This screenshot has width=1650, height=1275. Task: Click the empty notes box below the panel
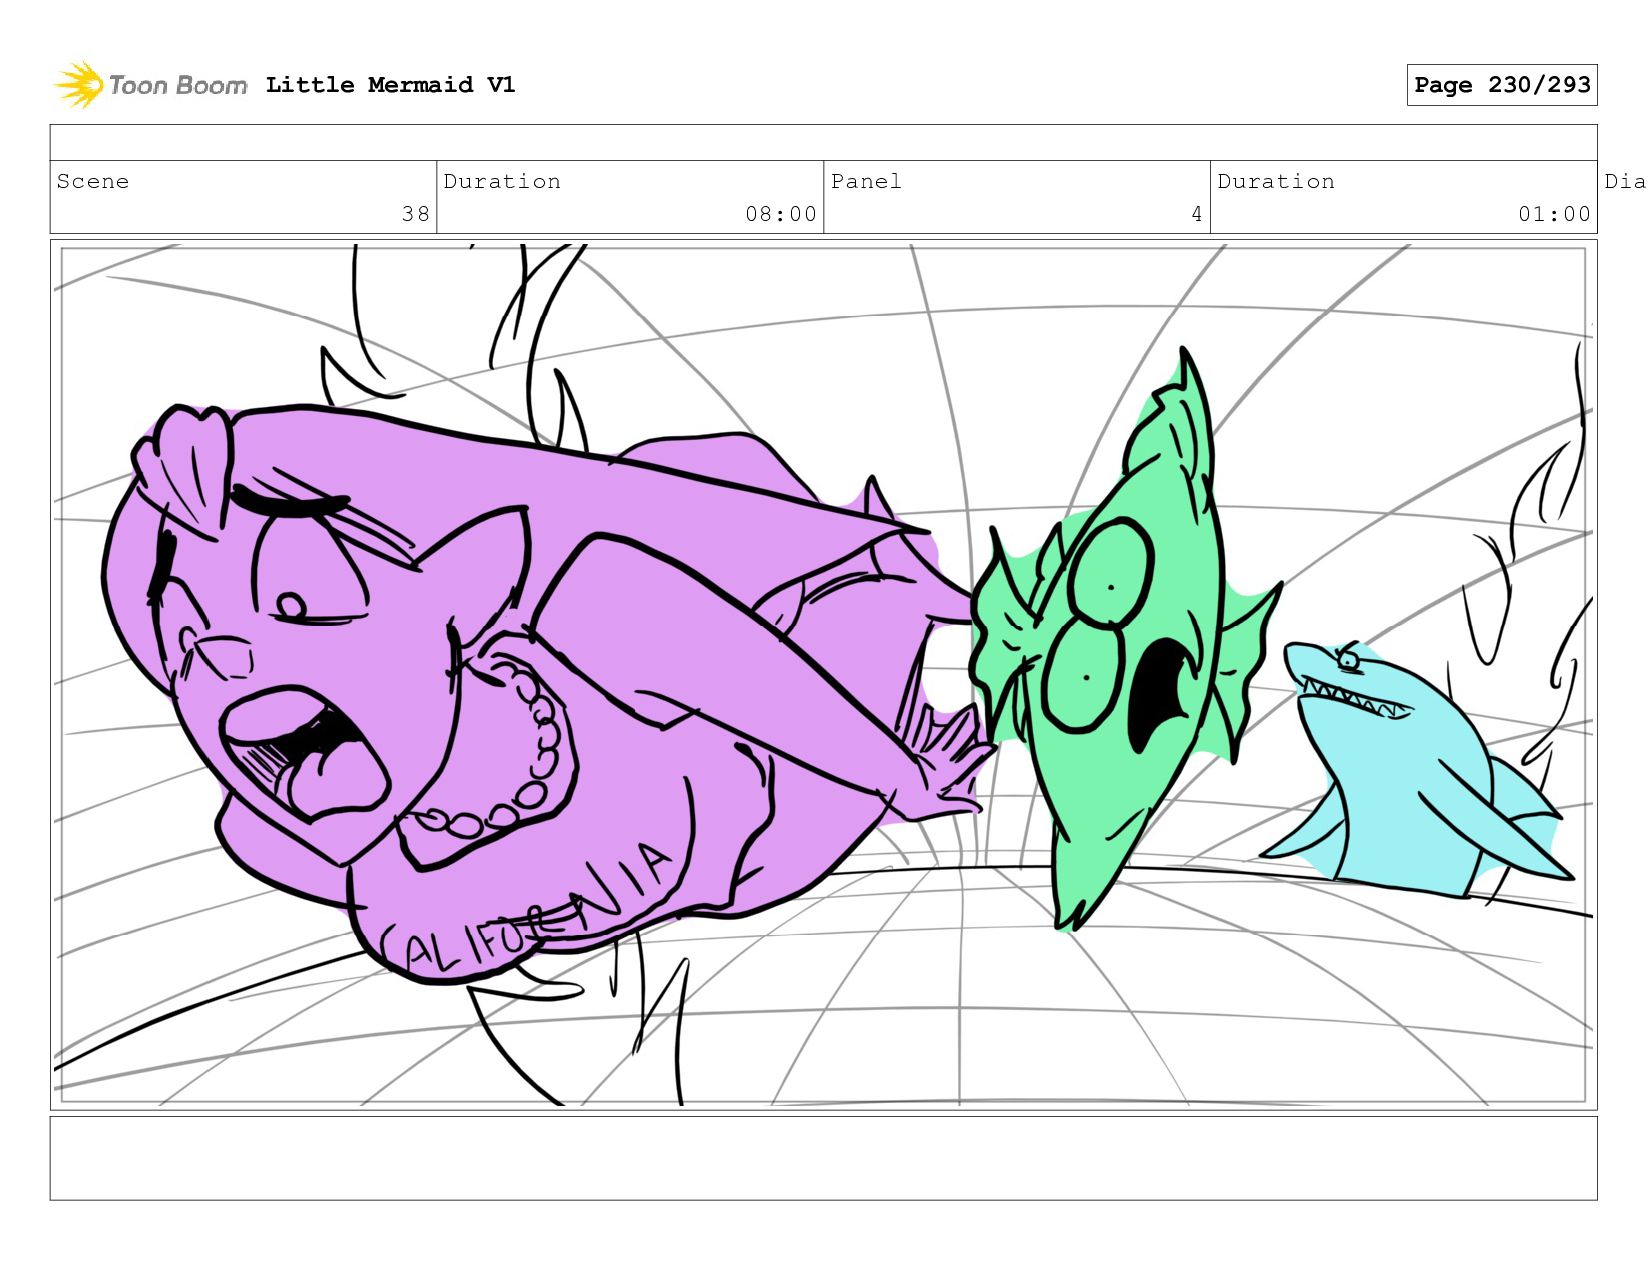pyautogui.click(x=824, y=1158)
